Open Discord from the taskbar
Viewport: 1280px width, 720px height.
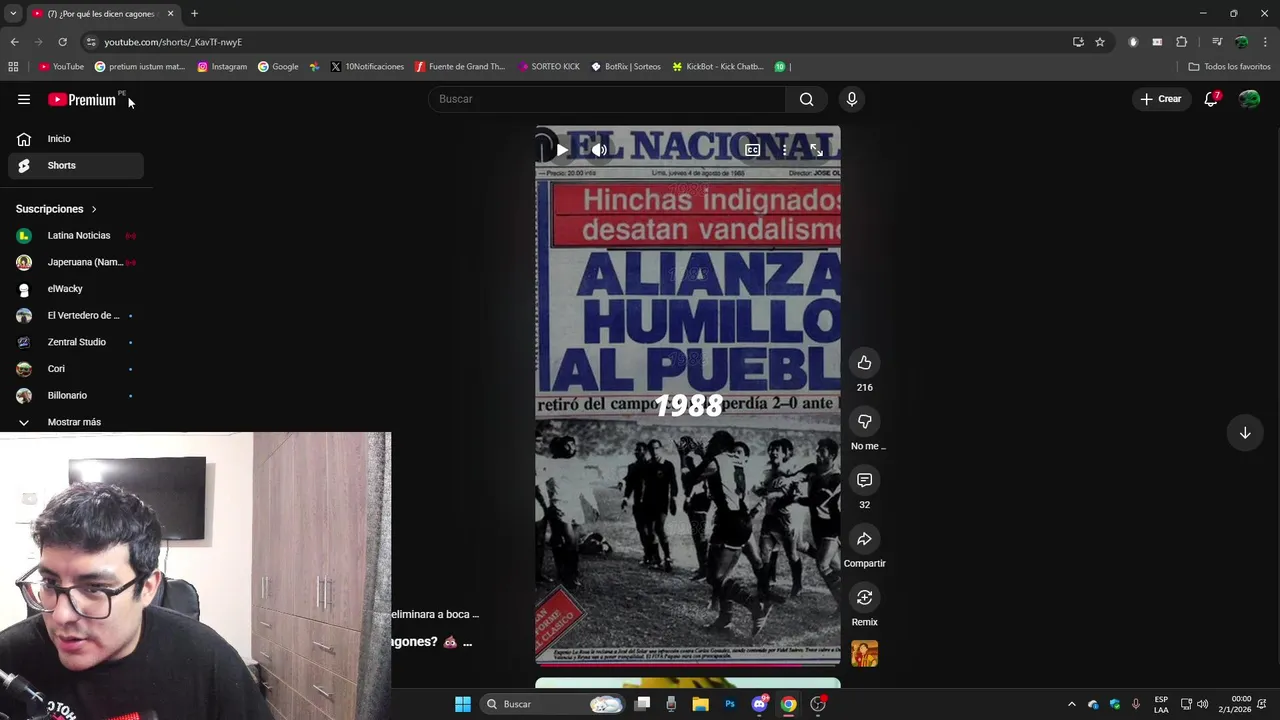click(x=759, y=704)
